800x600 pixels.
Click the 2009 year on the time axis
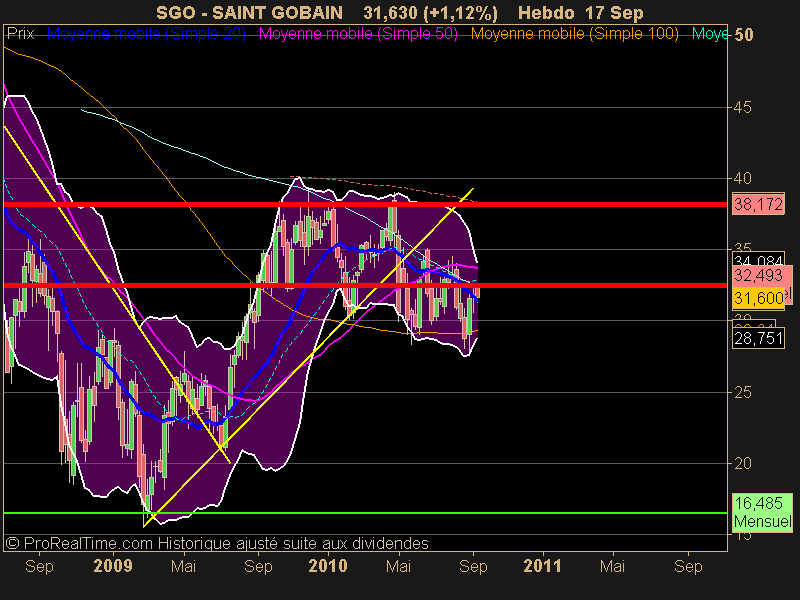point(113,566)
